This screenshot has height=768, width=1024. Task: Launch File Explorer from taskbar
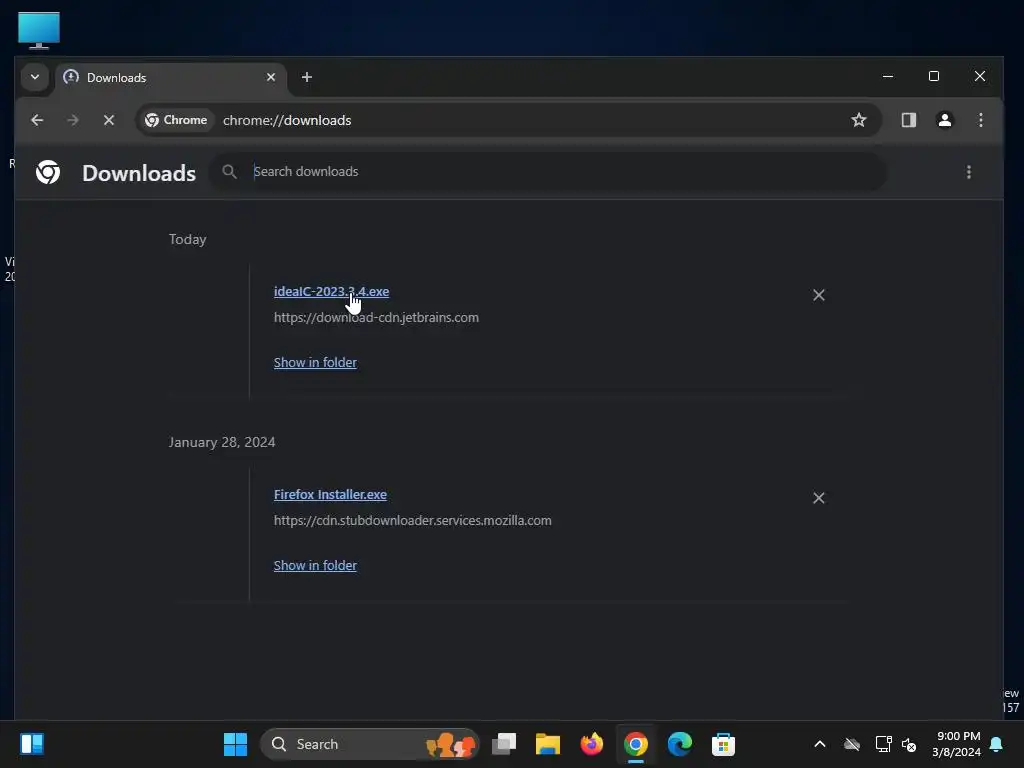click(x=548, y=744)
